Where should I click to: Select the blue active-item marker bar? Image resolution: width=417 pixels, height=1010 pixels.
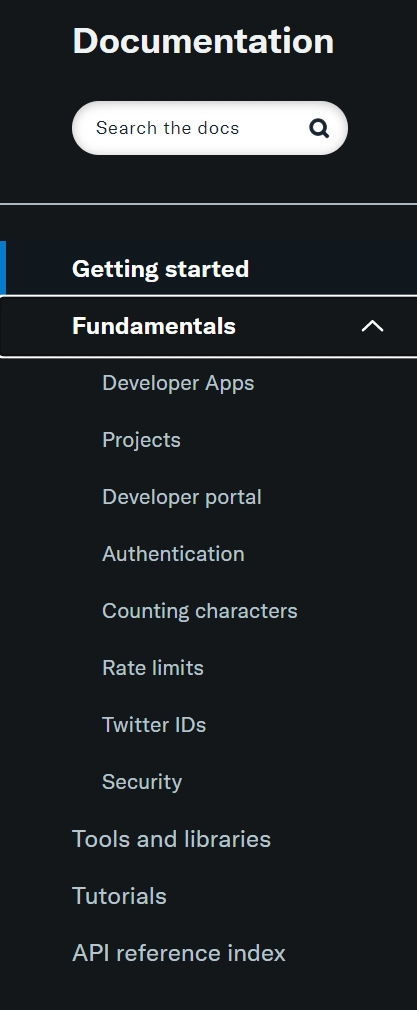[x=3, y=268]
